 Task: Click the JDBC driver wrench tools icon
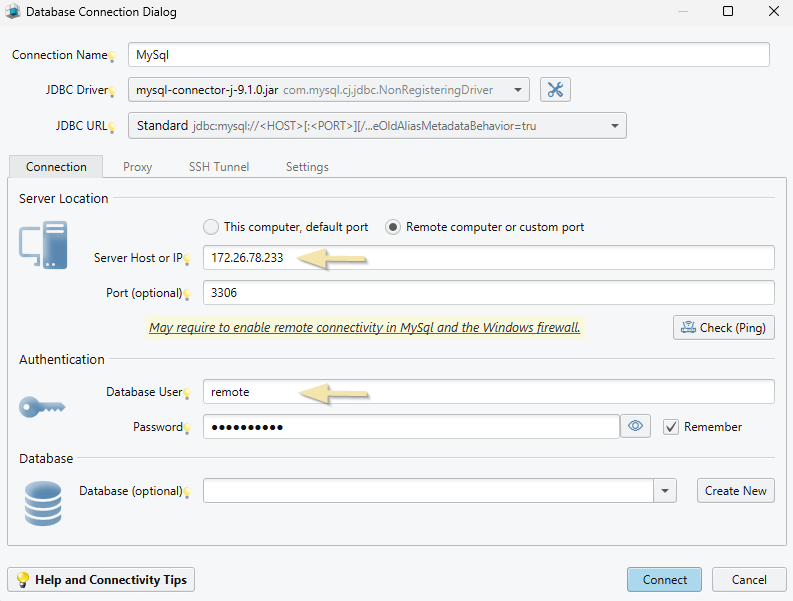[x=555, y=90]
